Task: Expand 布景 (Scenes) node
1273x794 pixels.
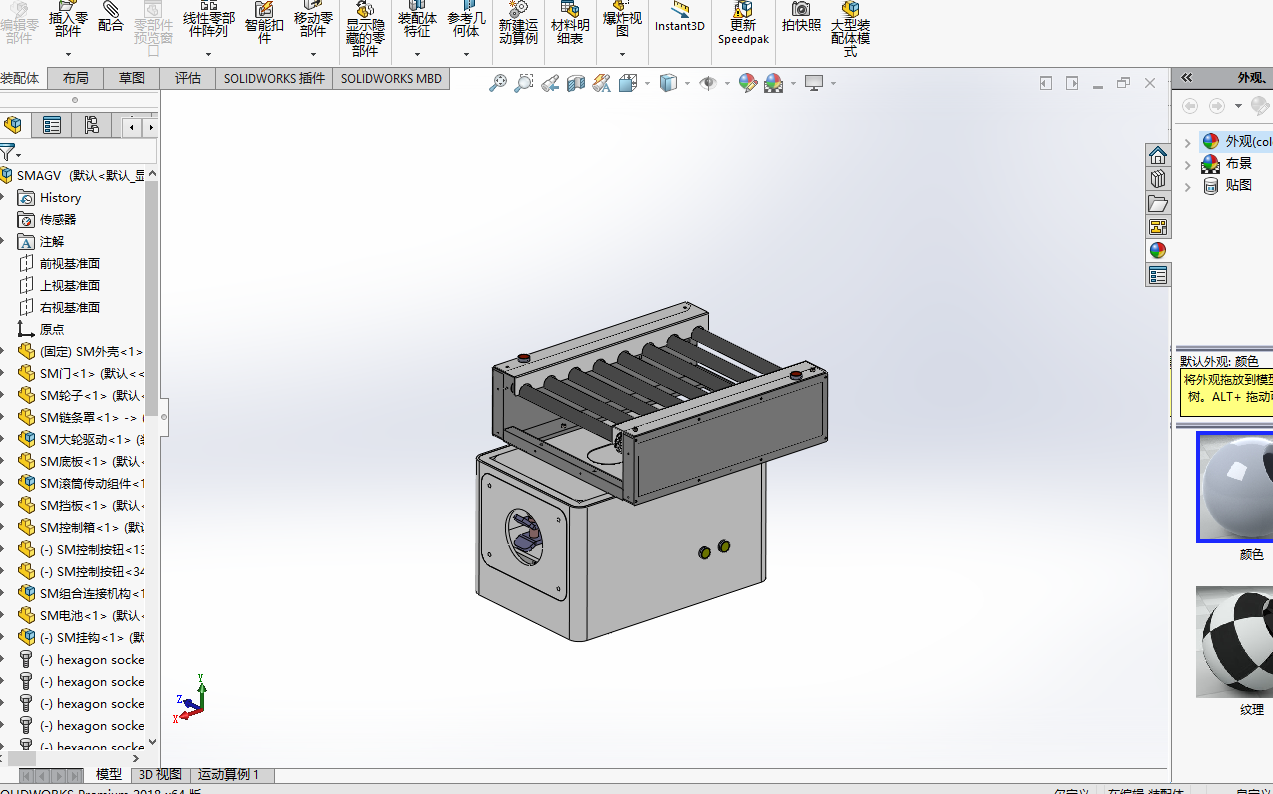Action: [x=1187, y=164]
